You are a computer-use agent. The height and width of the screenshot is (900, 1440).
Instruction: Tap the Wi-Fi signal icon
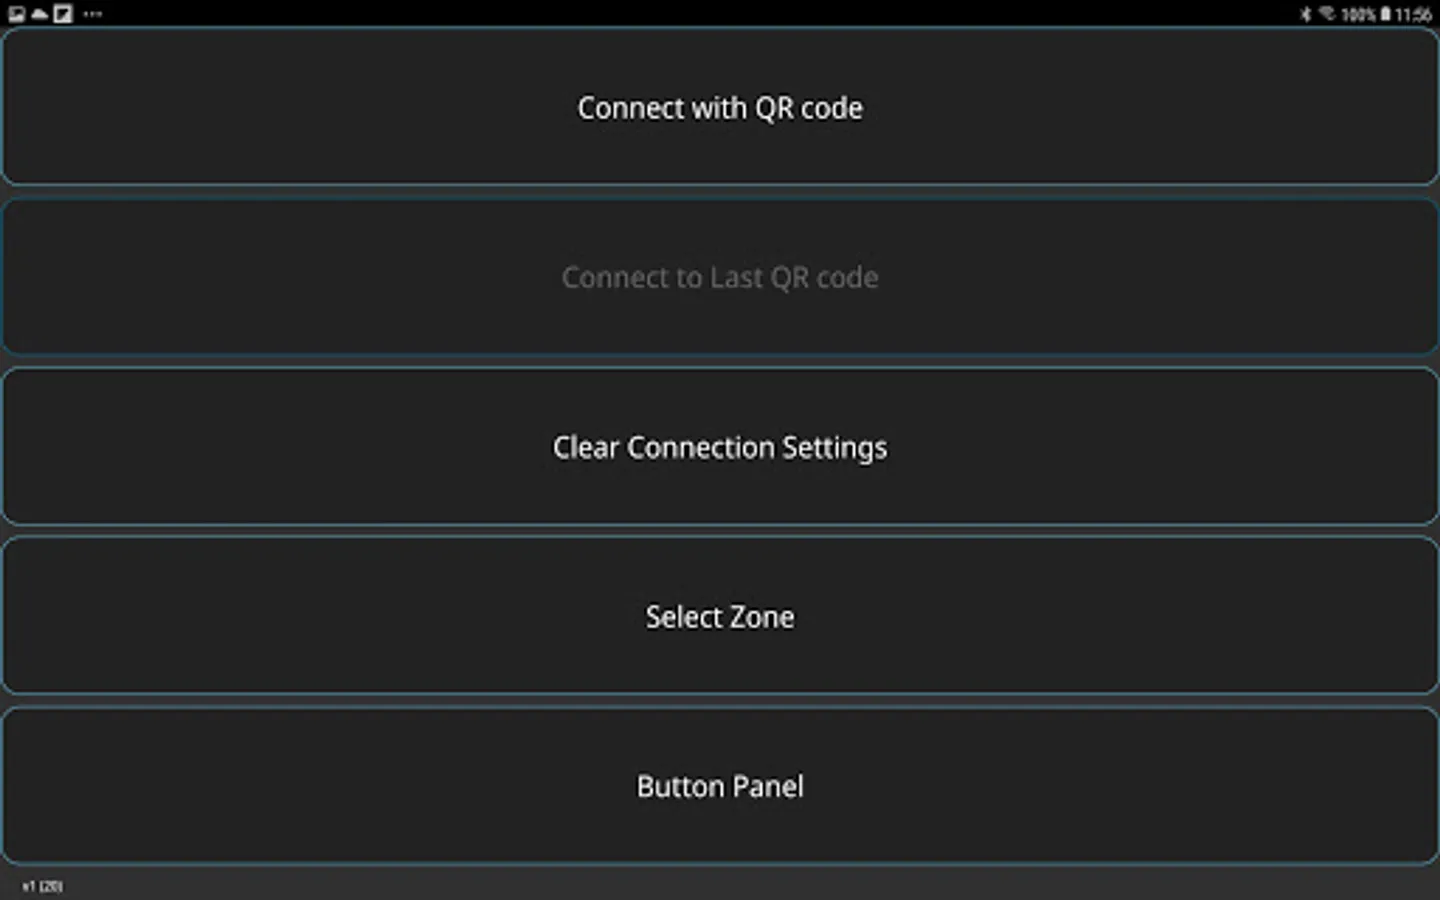coord(1327,14)
